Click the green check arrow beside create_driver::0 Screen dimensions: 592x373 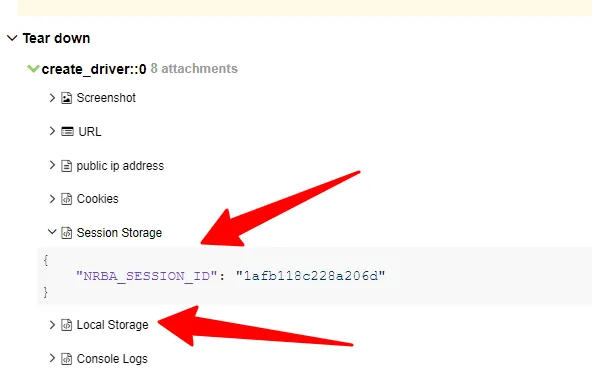click(x=33, y=69)
